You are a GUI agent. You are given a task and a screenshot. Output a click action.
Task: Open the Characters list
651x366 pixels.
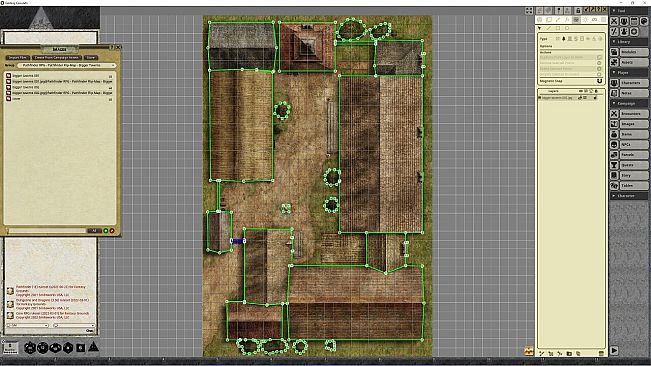click(x=634, y=83)
